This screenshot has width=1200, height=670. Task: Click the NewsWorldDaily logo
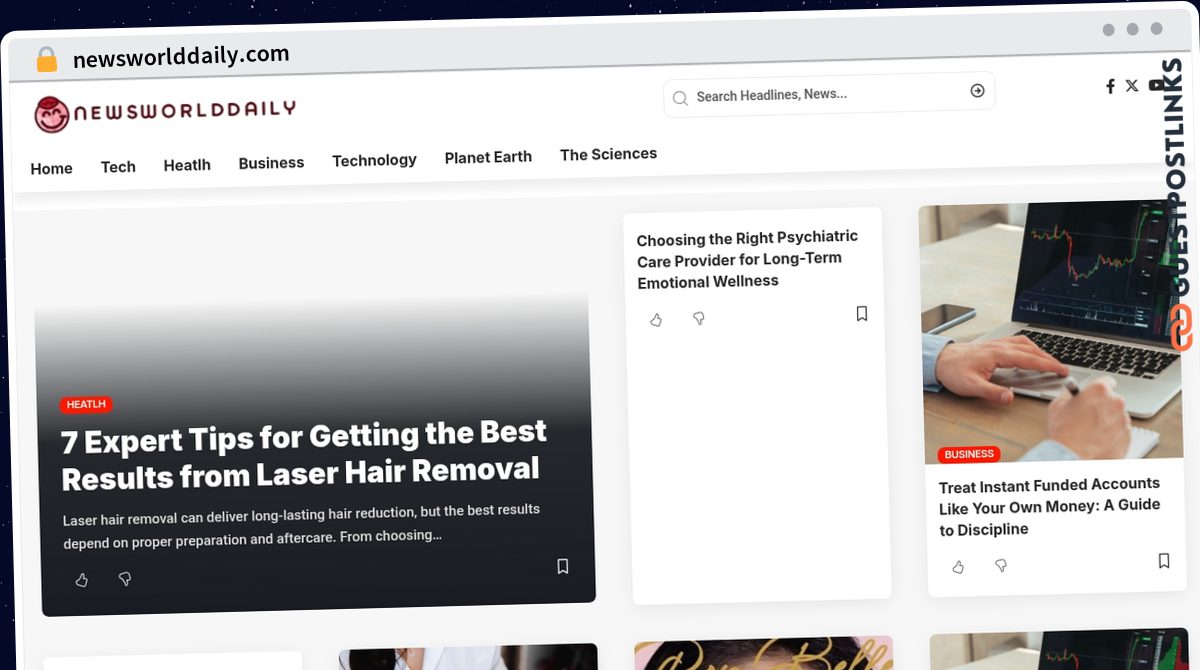point(165,113)
